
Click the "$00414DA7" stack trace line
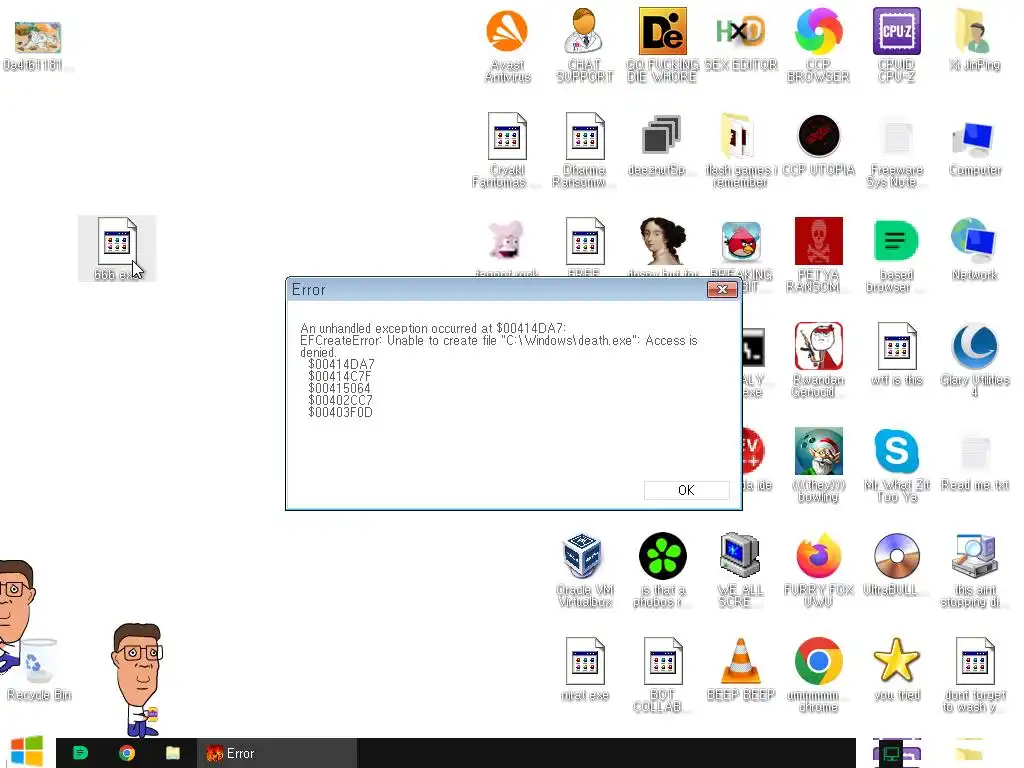click(x=341, y=364)
